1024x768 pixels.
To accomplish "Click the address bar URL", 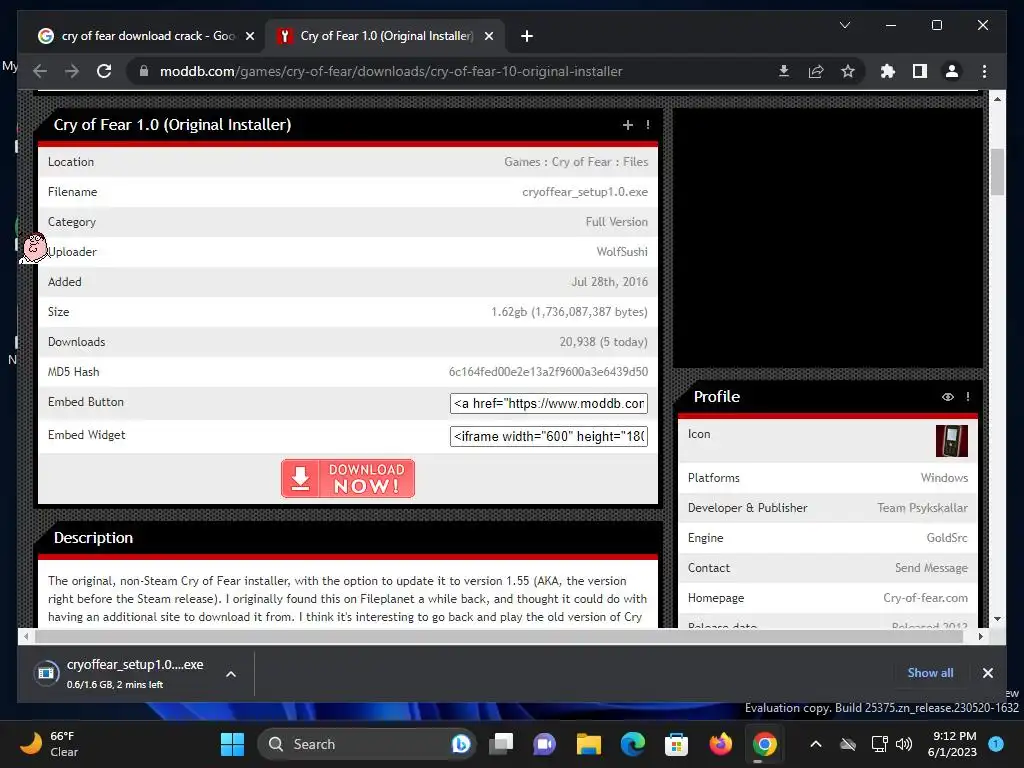I will point(391,71).
